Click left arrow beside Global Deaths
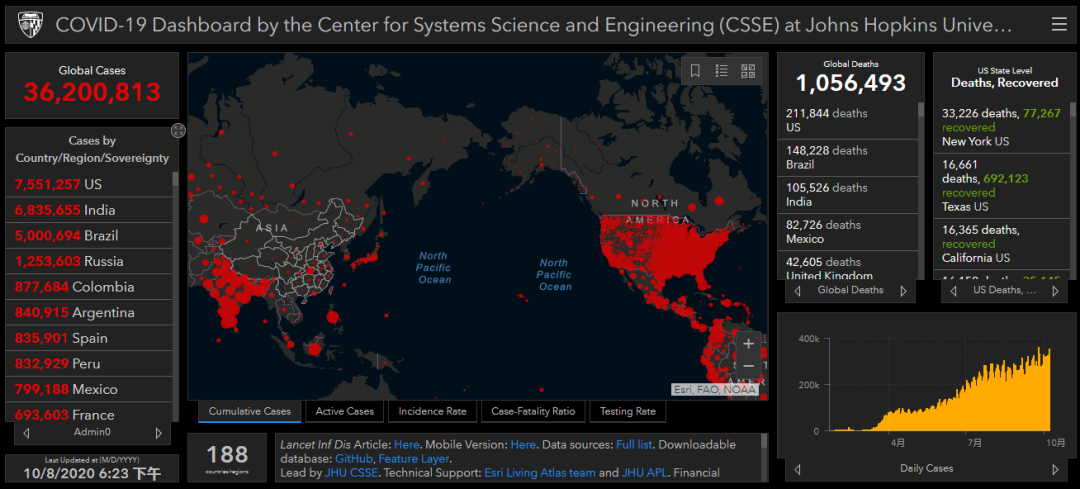Viewport: 1080px width, 489px height. [798, 291]
